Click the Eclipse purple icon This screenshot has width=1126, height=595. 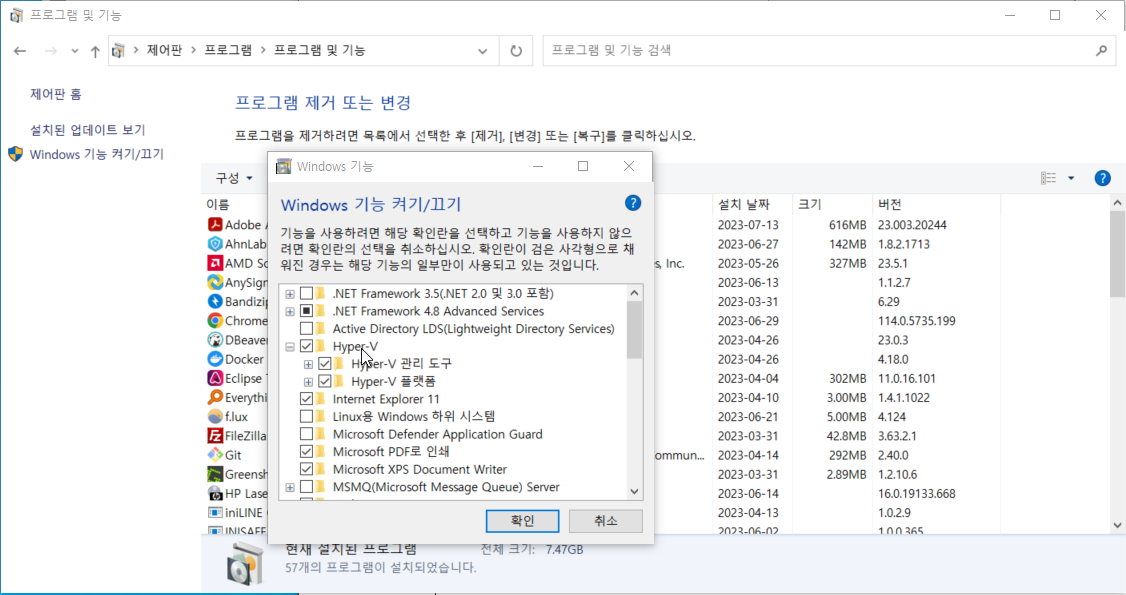(215, 378)
